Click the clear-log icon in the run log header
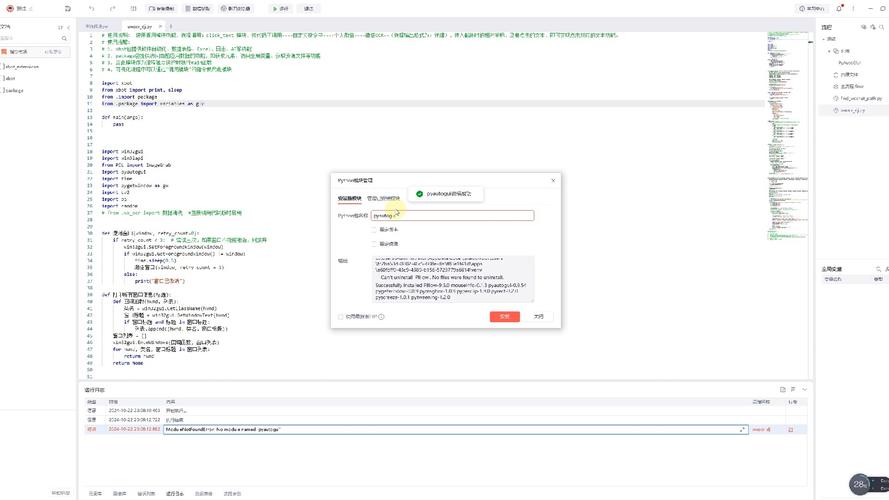Screen dimensions: 889x500 [782, 389]
